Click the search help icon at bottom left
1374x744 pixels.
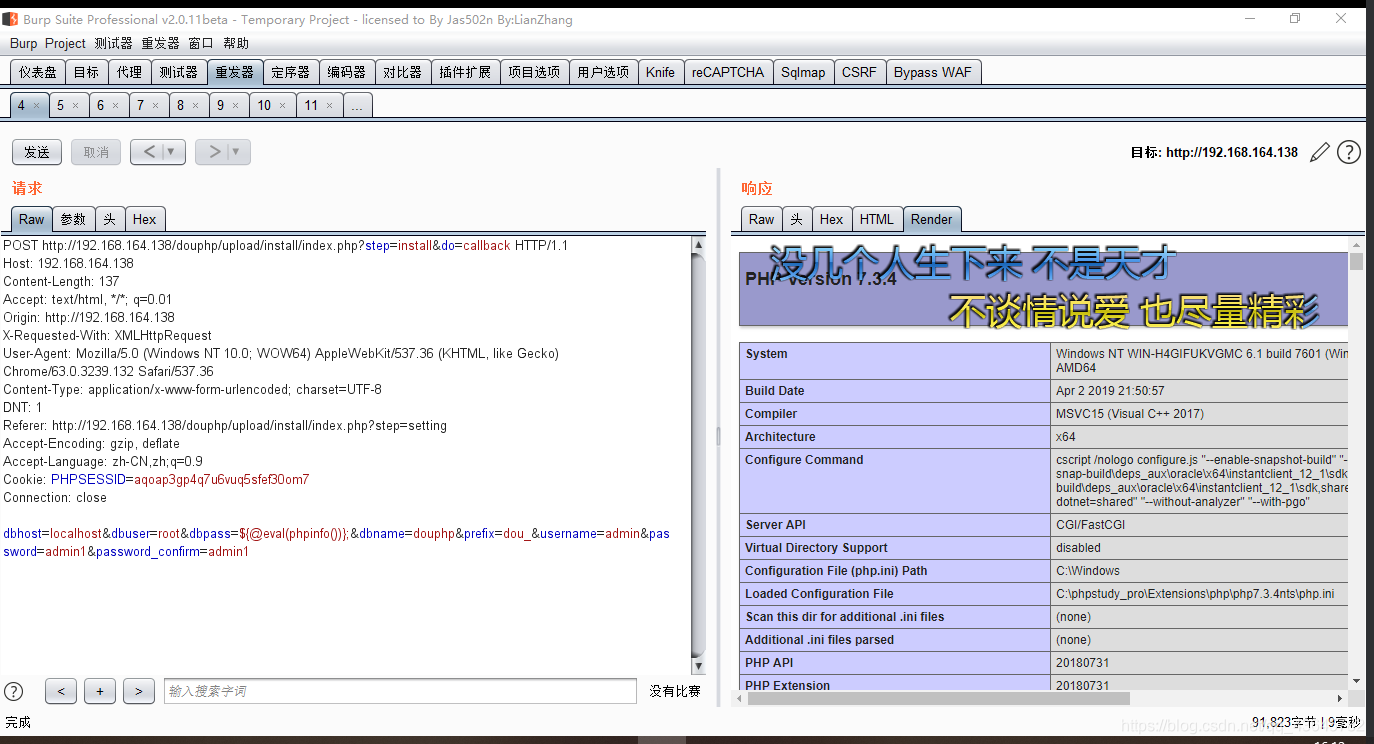(x=14, y=691)
